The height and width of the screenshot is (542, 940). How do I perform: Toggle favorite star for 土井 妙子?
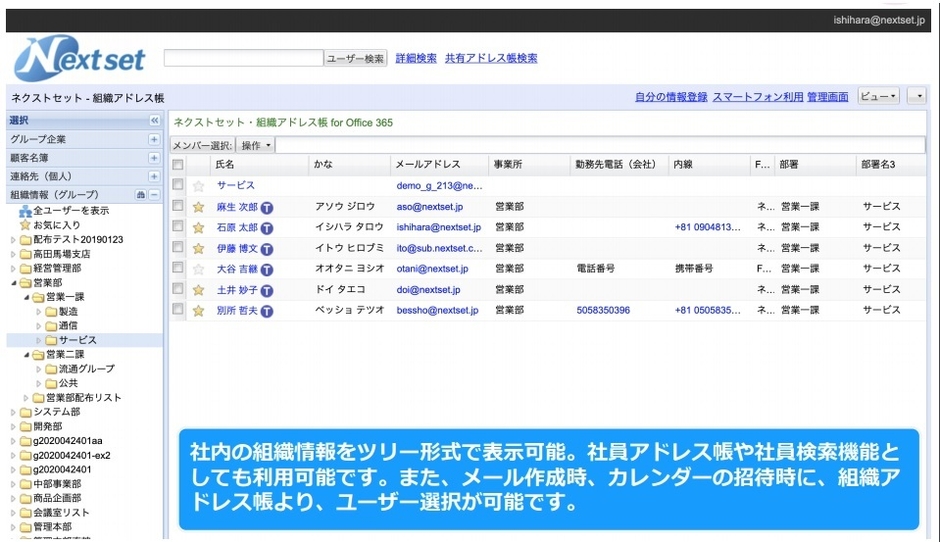coord(198,290)
